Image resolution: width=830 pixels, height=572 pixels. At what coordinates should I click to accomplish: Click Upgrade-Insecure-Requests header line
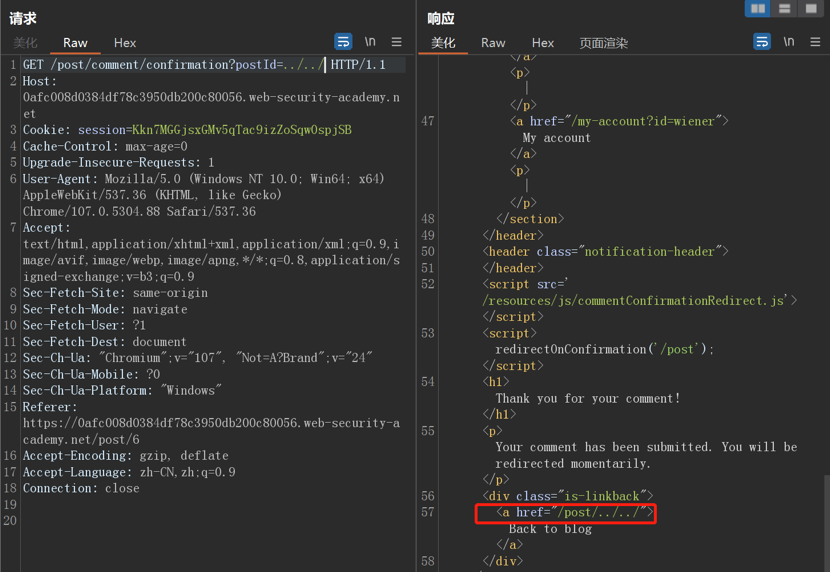[119, 162]
